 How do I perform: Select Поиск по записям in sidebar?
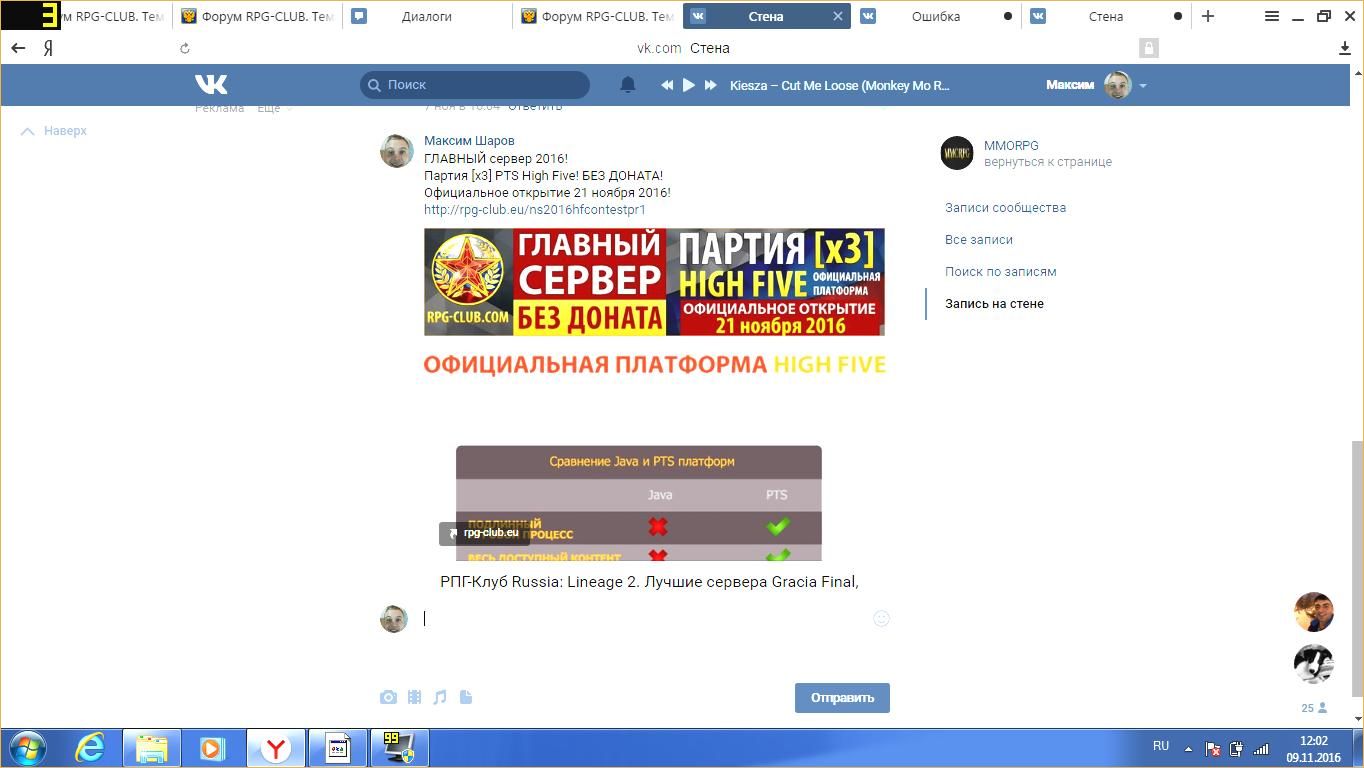coord(1001,272)
